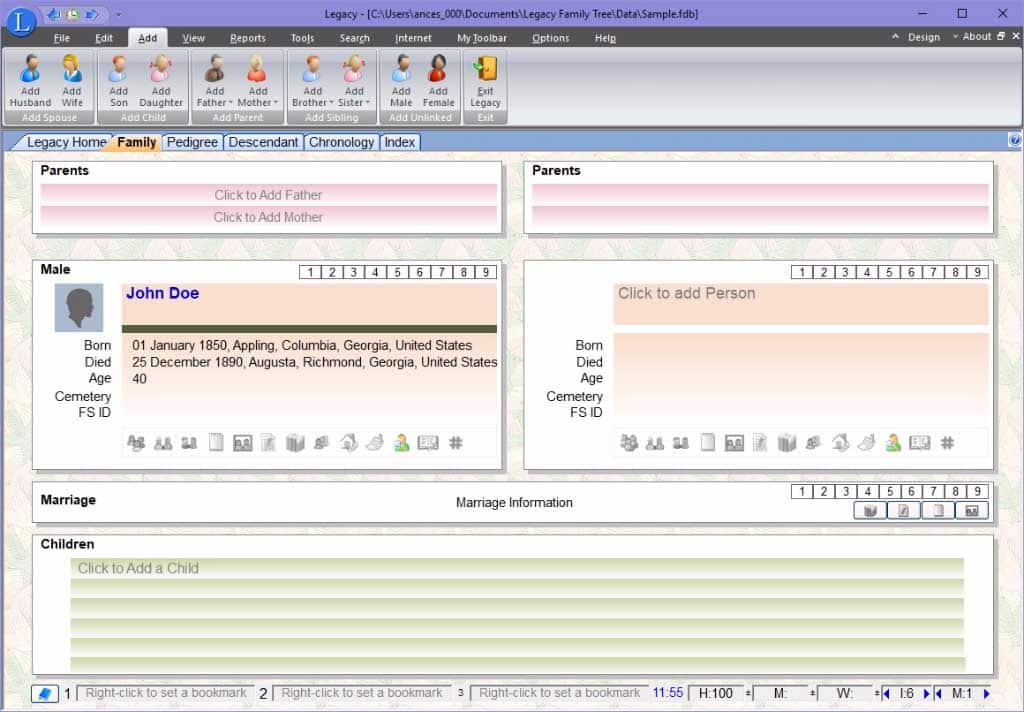Toggle tag 5 on John Doe's panel
The height and width of the screenshot is (712, 1024).
pos(397,272)
